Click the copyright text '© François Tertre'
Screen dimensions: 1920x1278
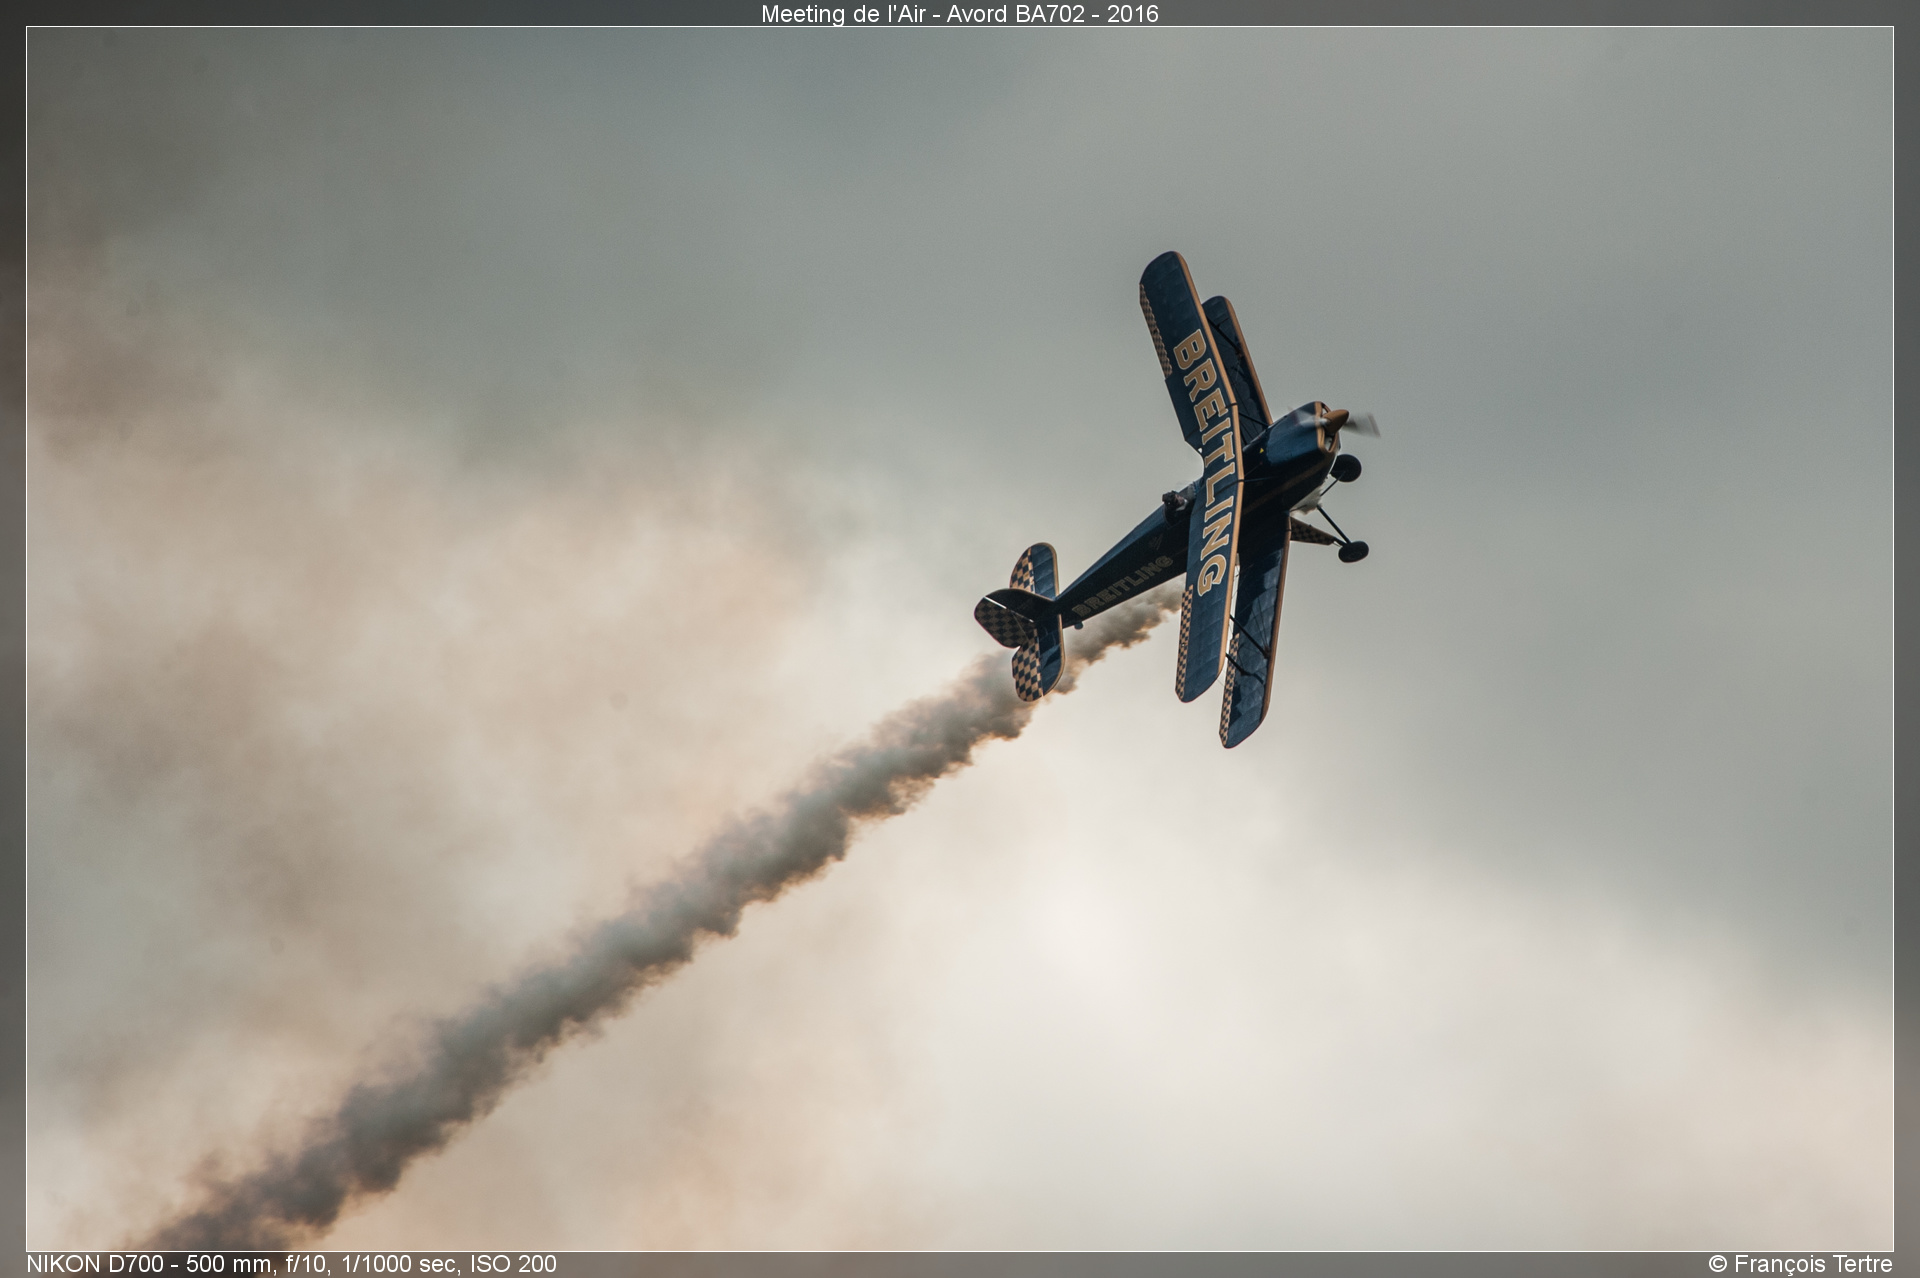pos(1800,1264)
